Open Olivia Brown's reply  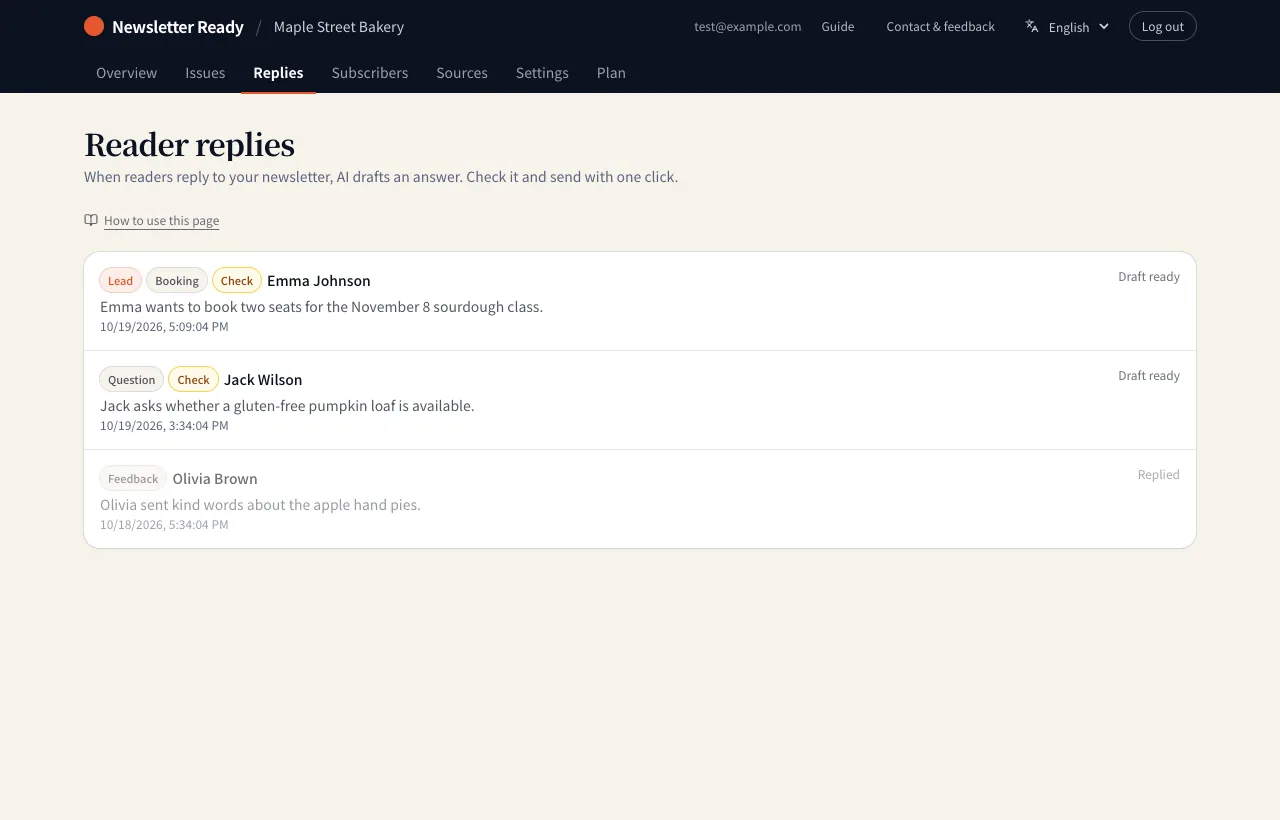click(x=640, y=499)
